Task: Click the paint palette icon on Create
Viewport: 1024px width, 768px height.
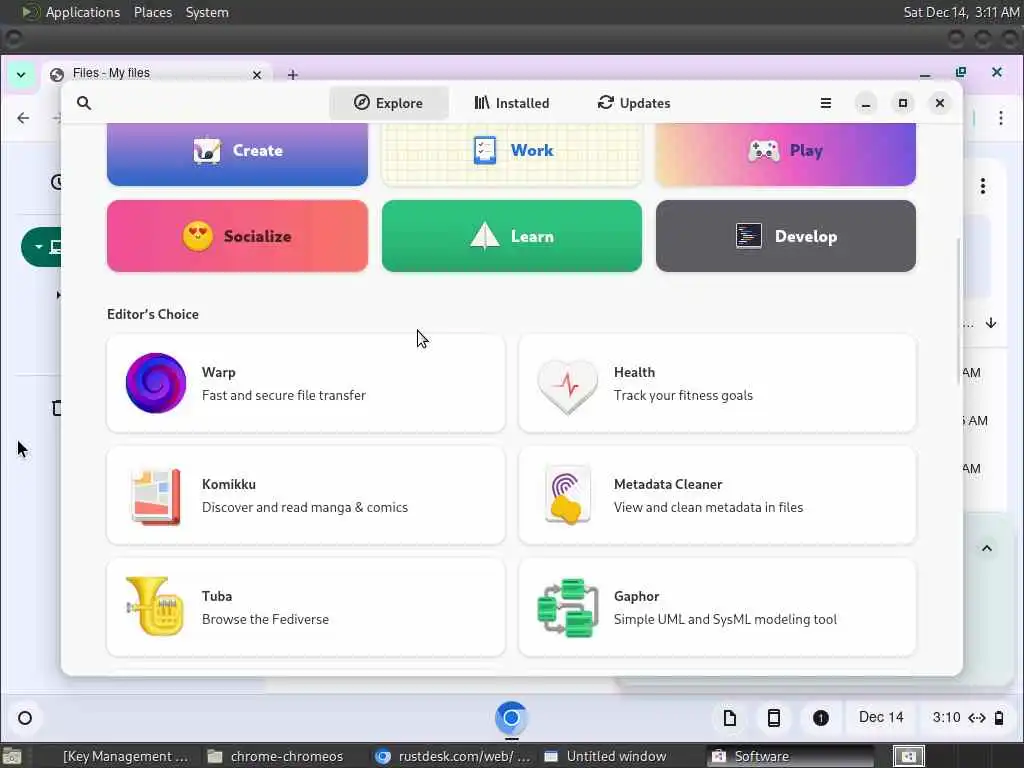Action: point(207,150)
